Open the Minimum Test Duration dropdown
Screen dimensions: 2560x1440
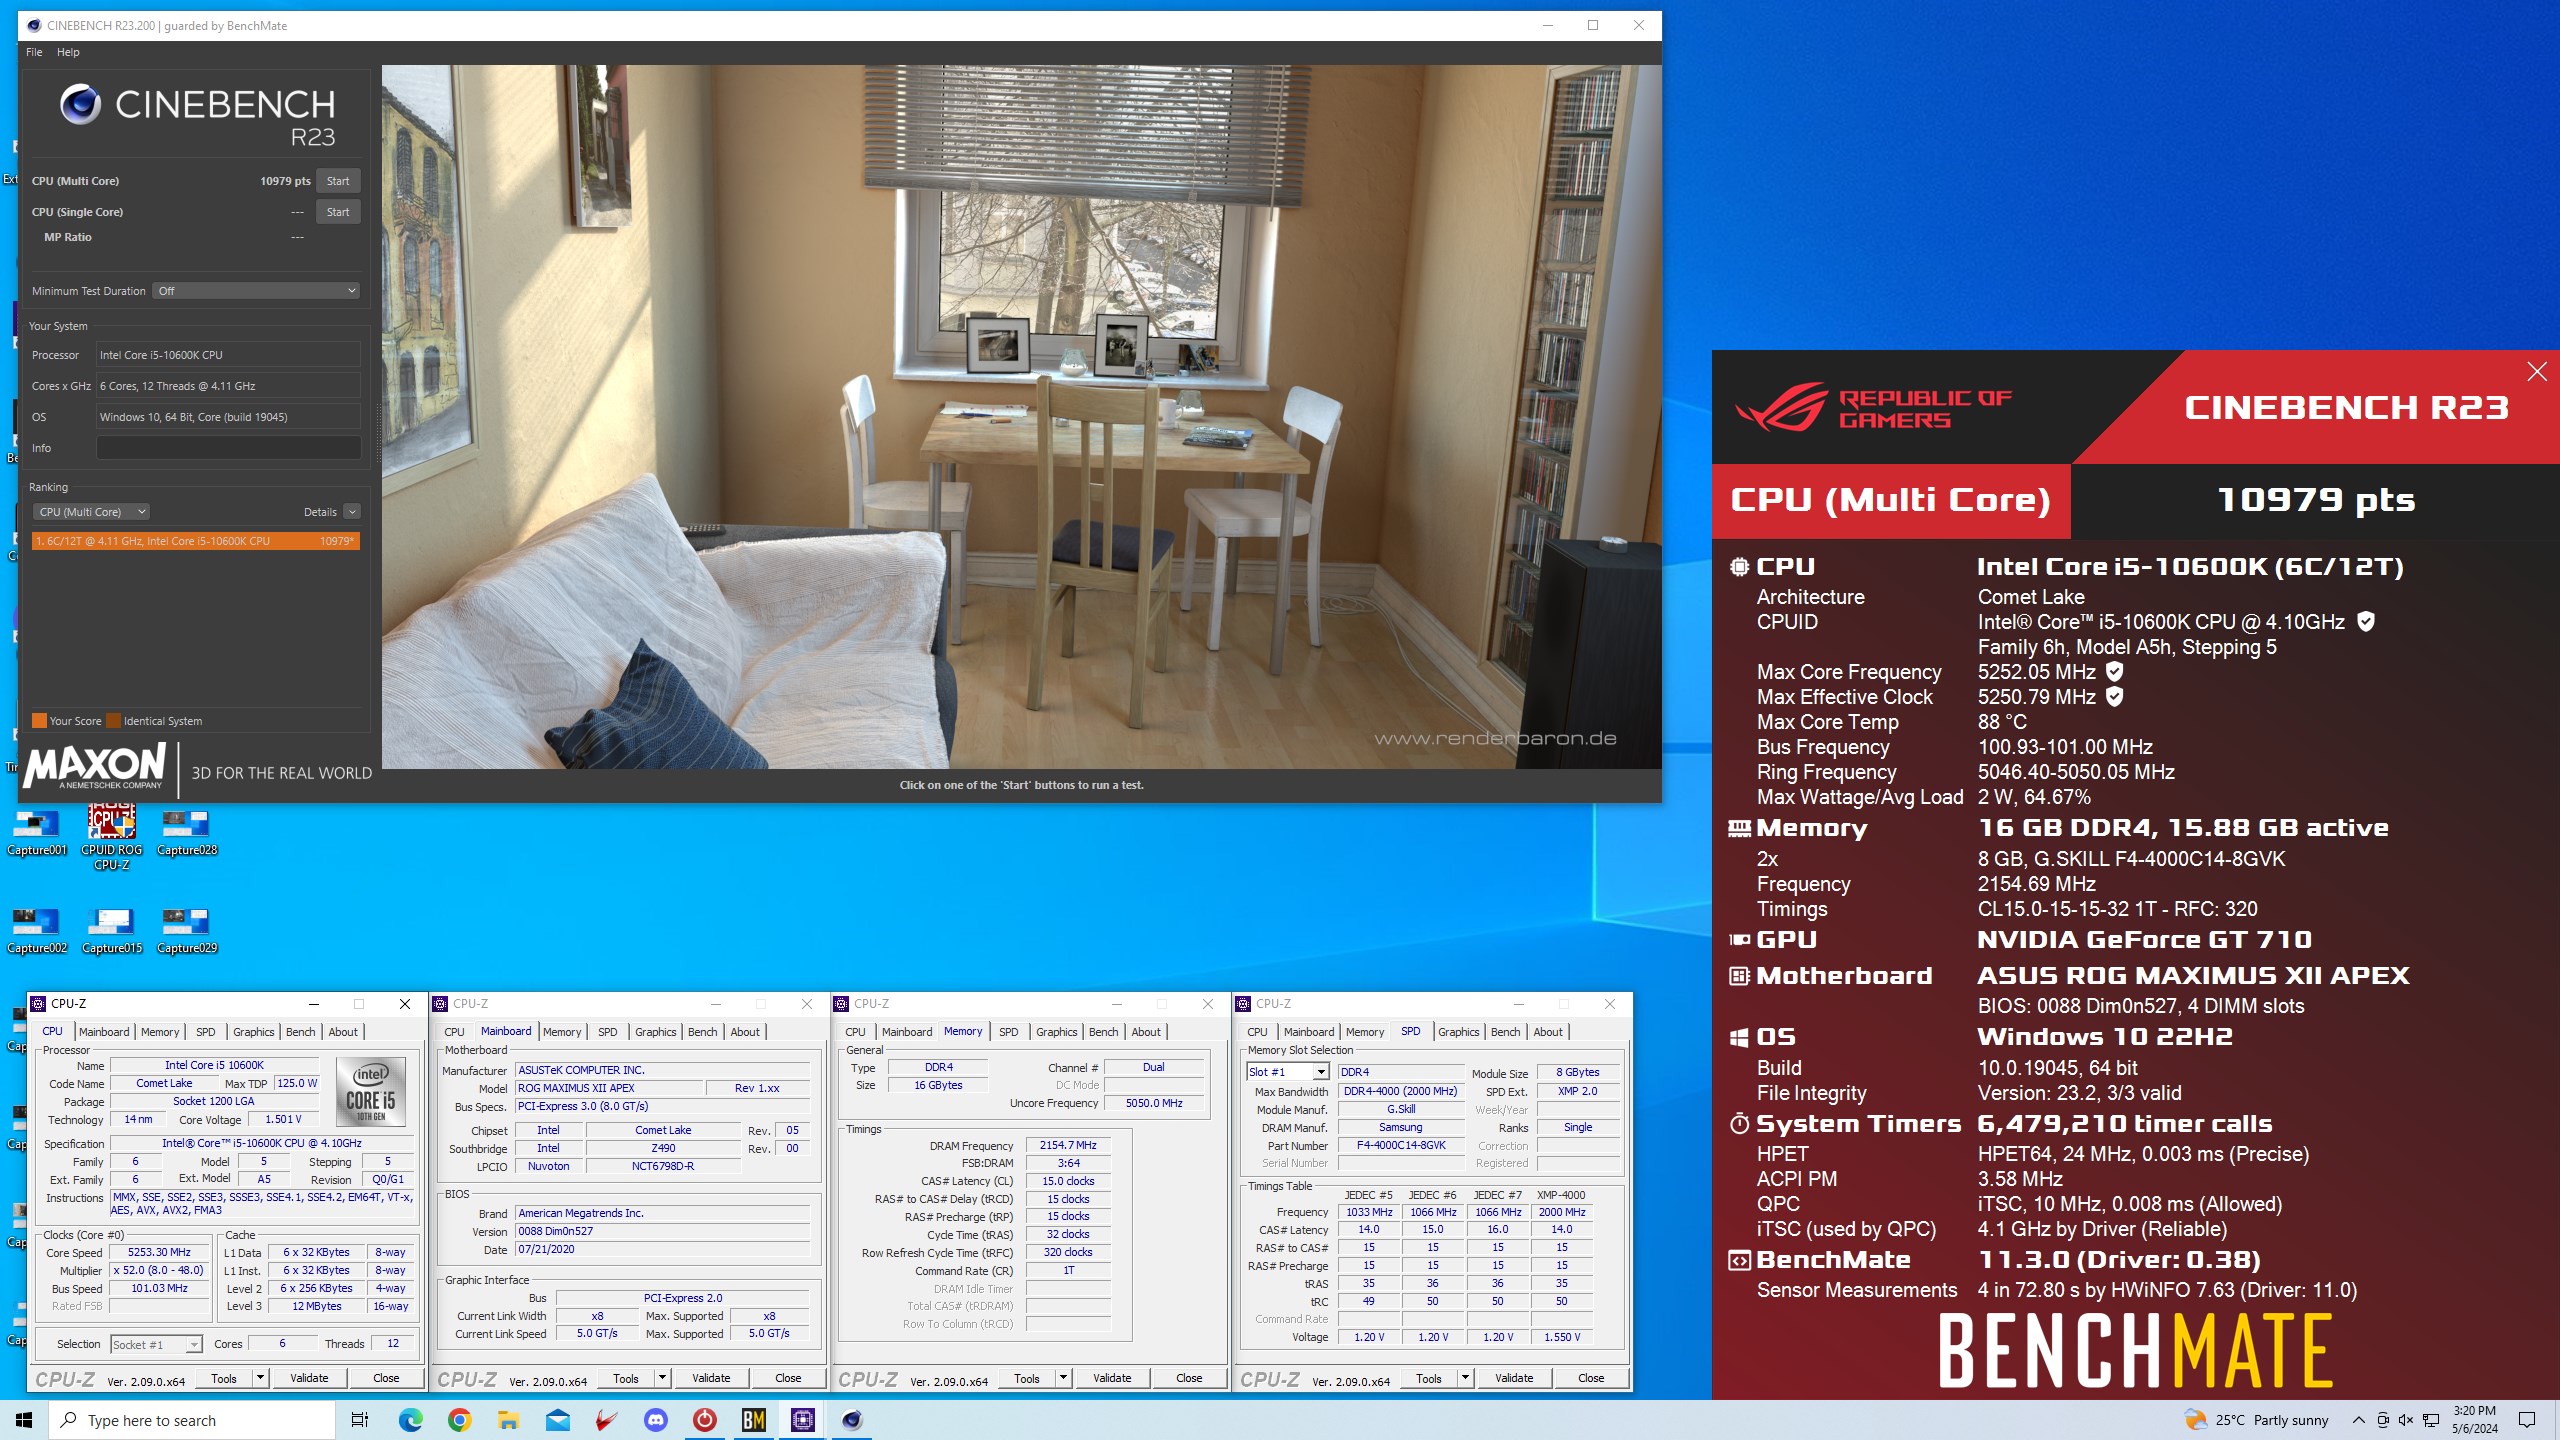(257, 291)
